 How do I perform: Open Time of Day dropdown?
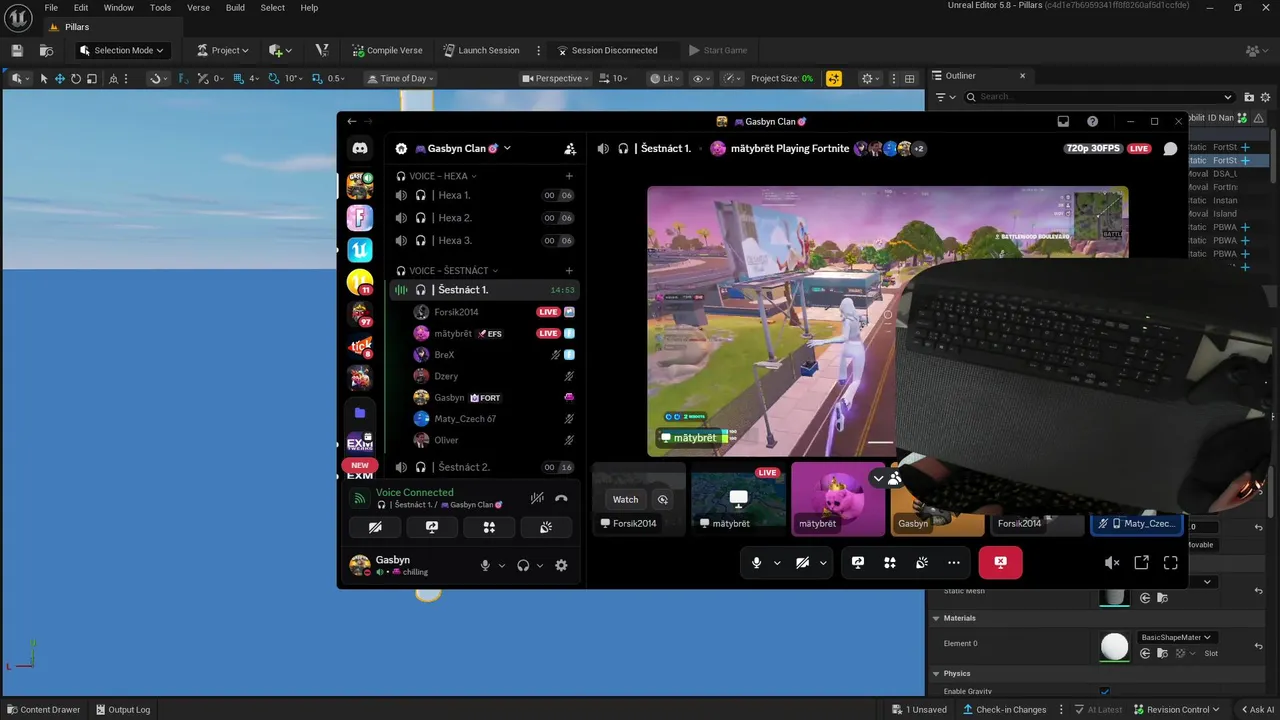click(401, 78)
